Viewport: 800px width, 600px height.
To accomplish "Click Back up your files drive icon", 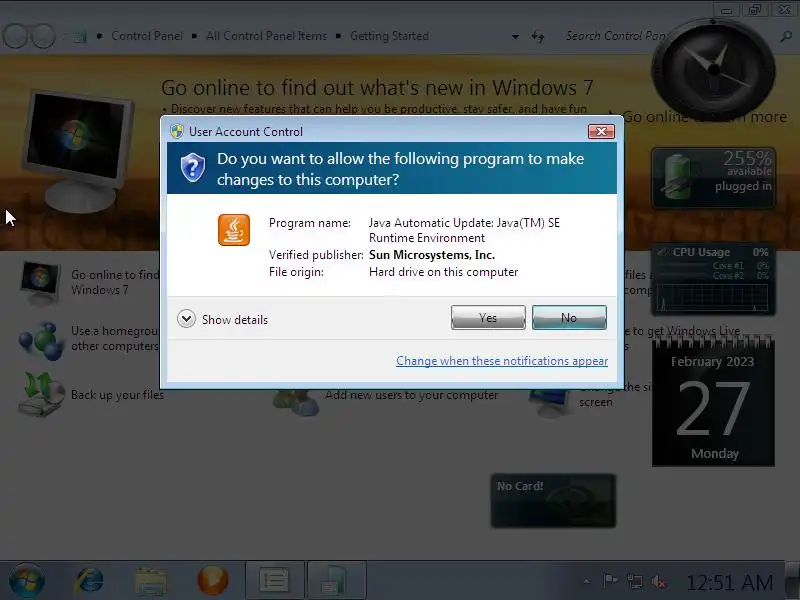I will (x=41, y=394).
